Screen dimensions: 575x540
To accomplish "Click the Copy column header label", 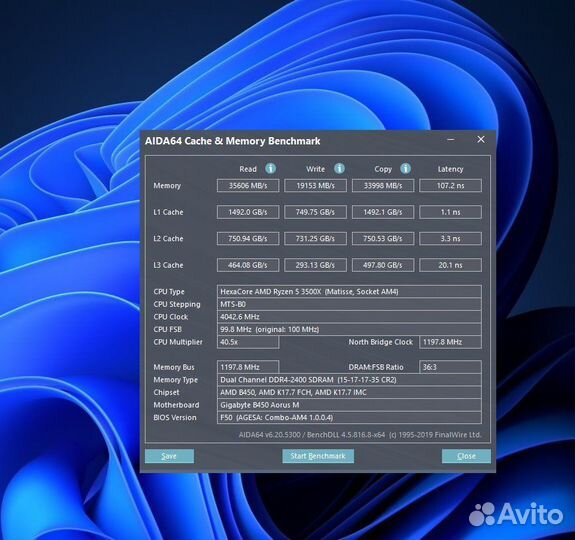I will click(x=383, y=169).
